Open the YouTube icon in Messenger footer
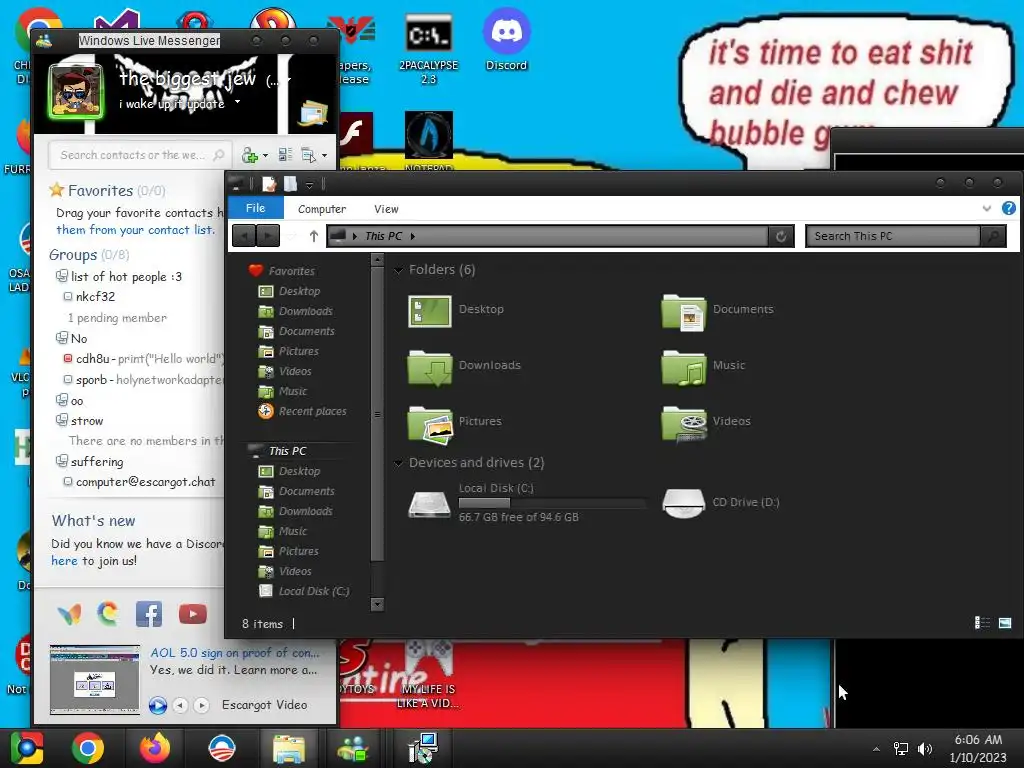Viewport: 1024px width, 768px height. pos(193,614)
